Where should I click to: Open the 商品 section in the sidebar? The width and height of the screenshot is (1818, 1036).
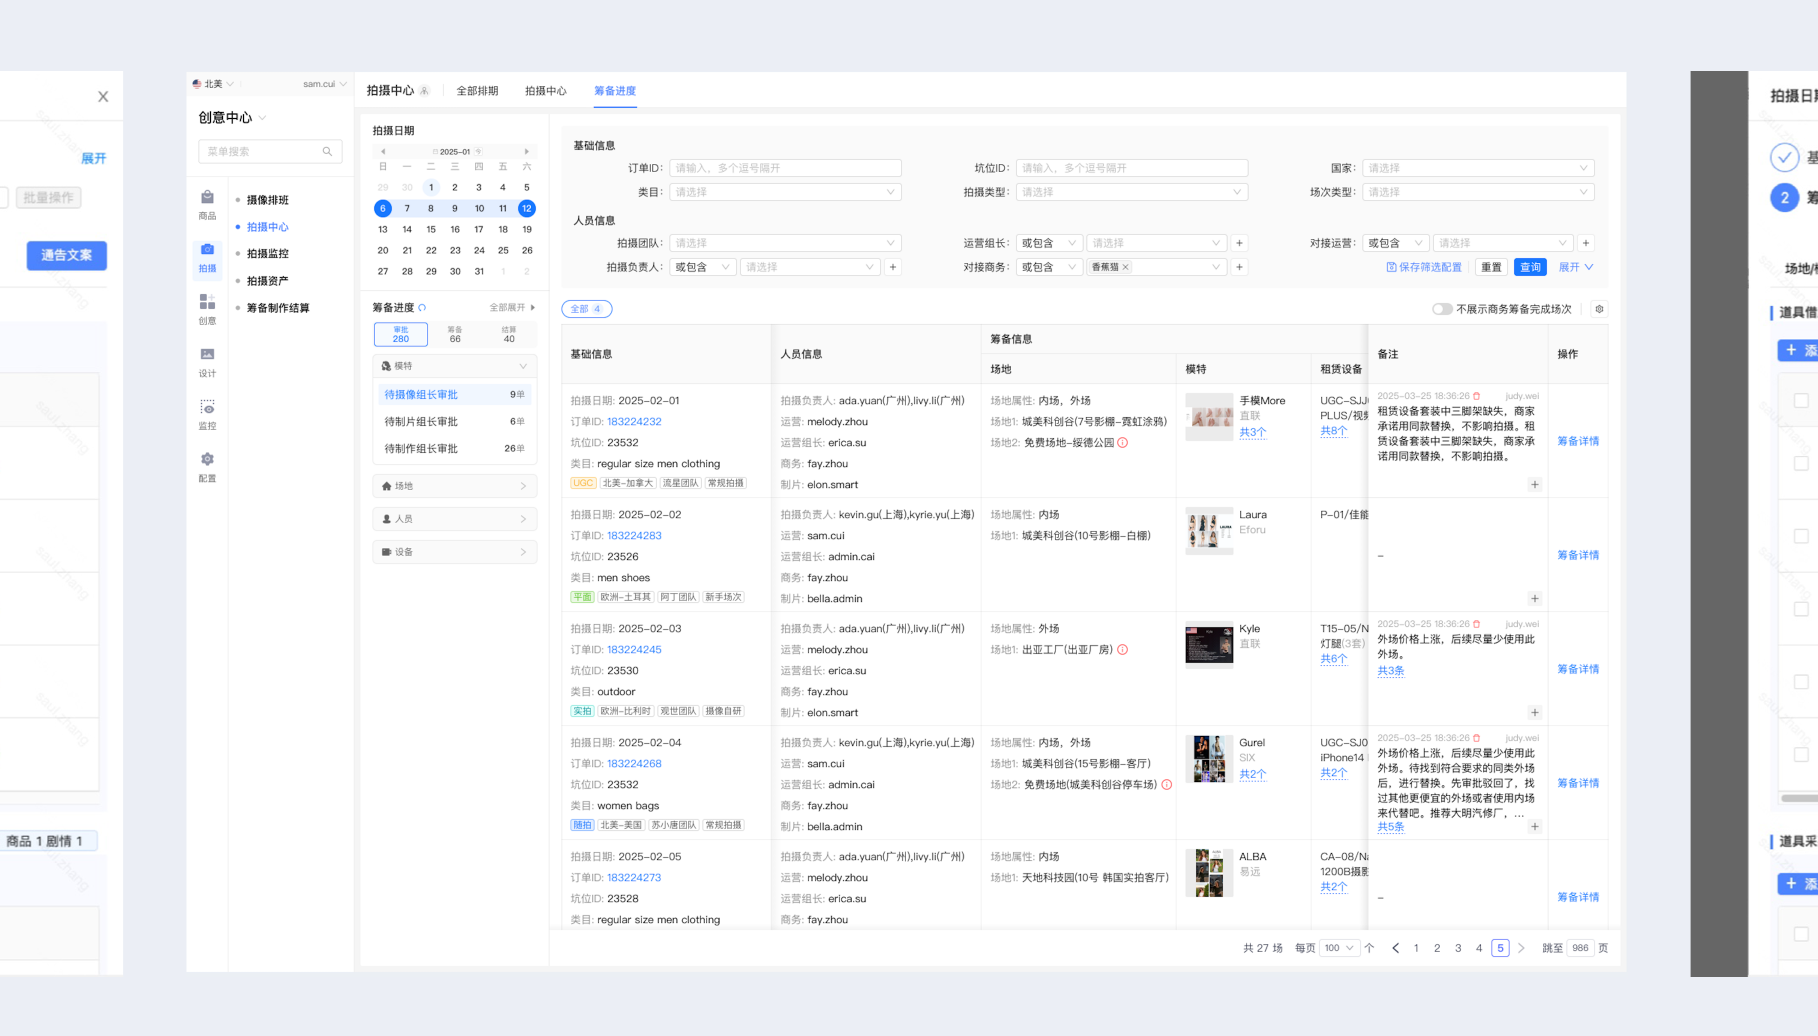tap(207, 204)
